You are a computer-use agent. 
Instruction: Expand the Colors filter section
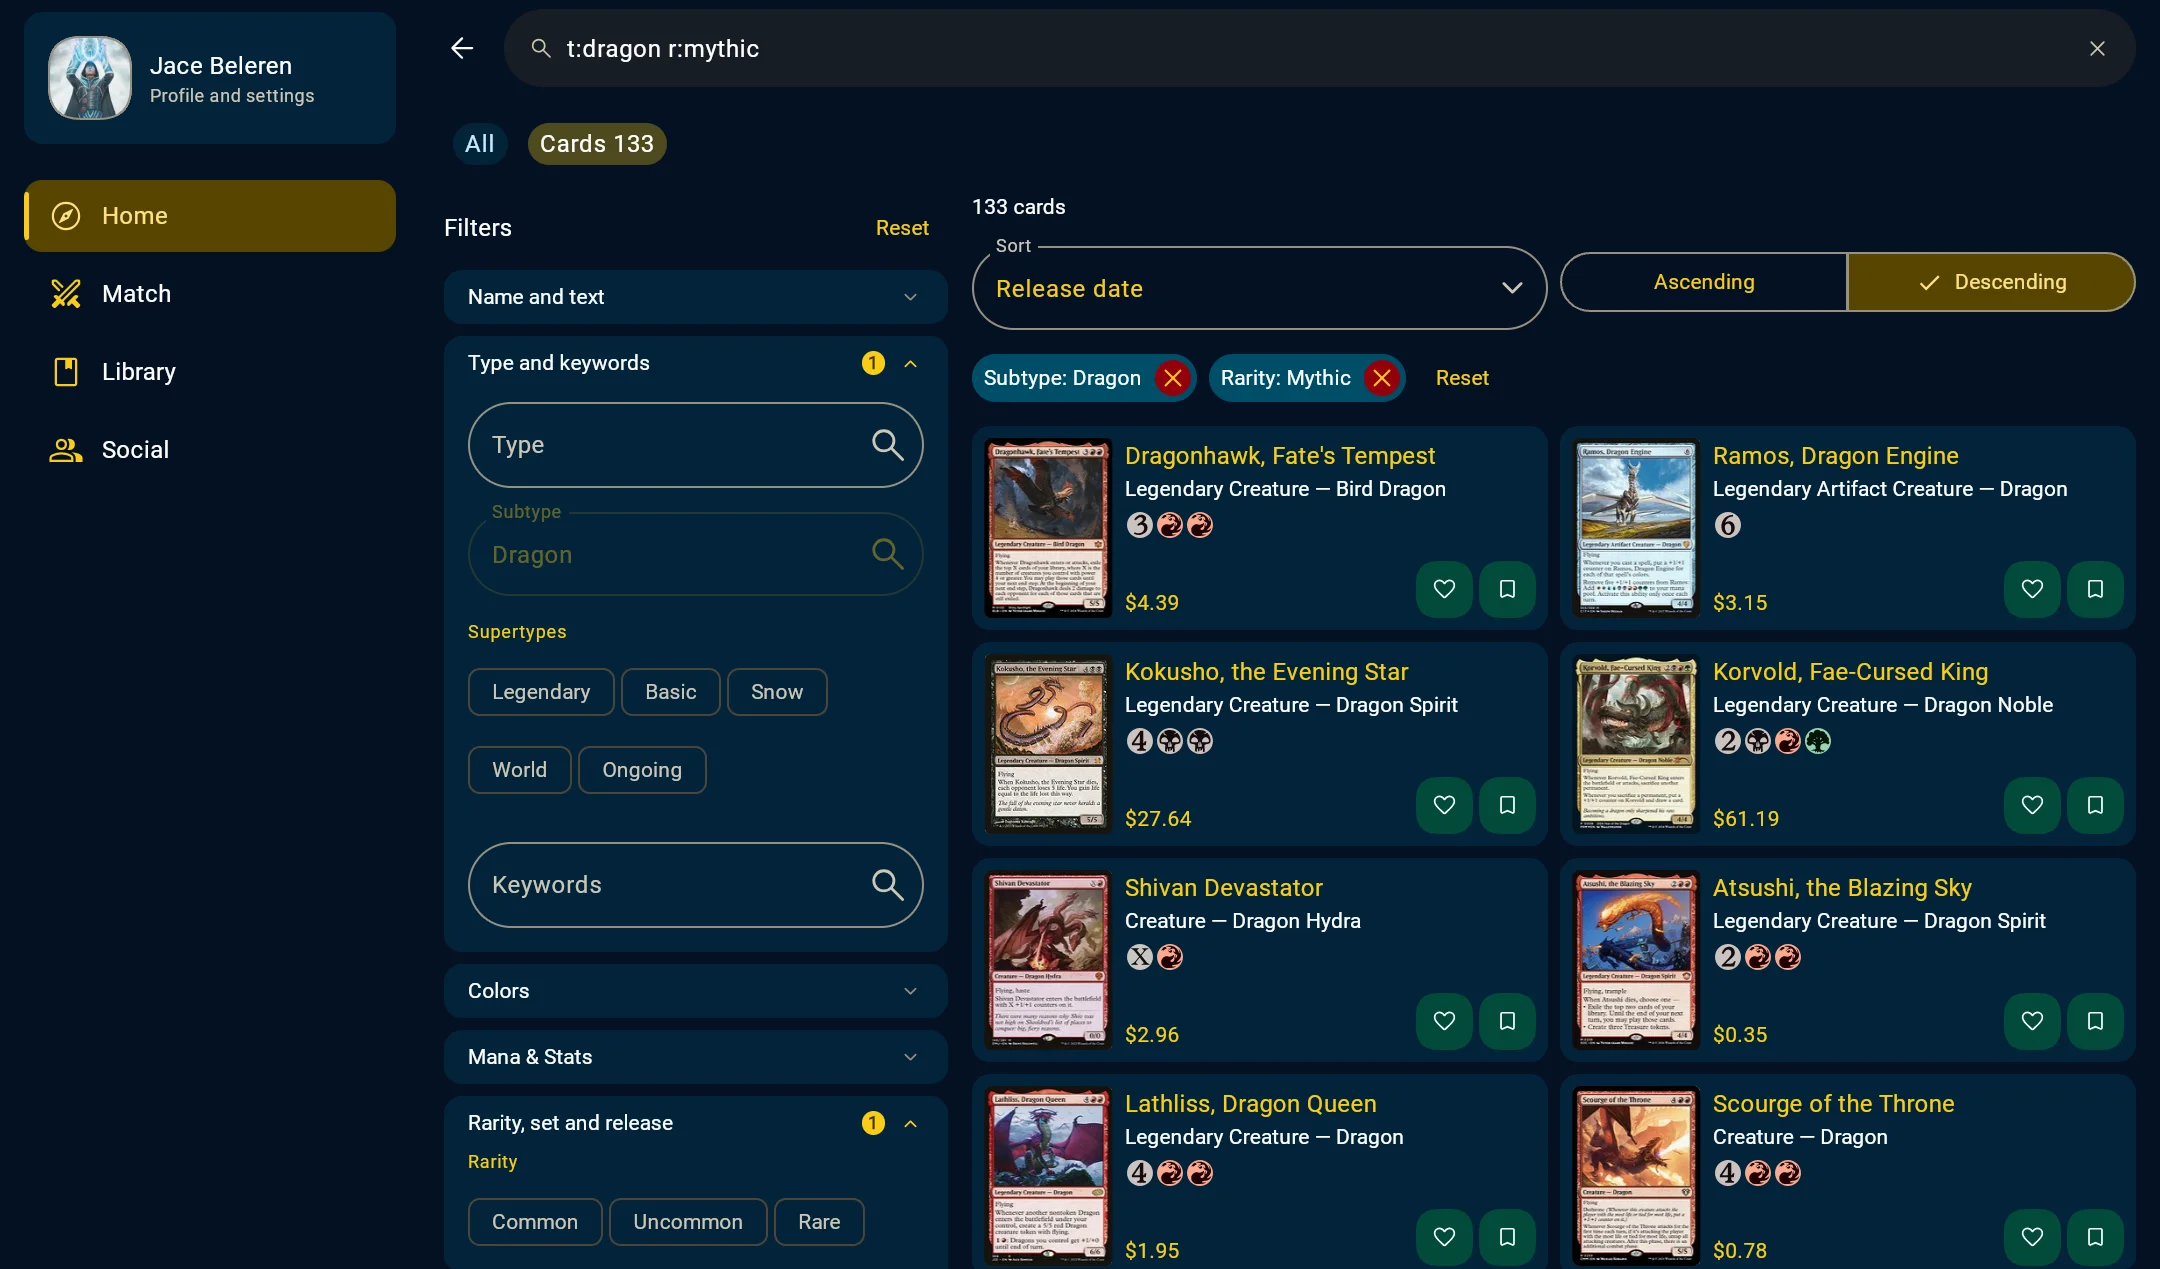[x=695, y=991]
